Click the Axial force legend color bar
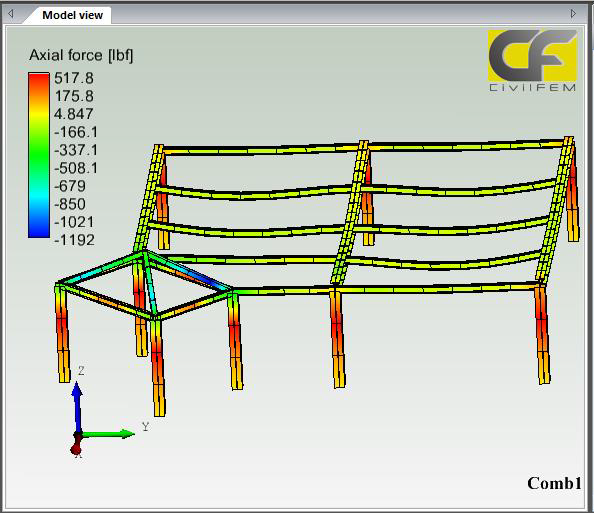The width and height of the screenshot is (594, 513). pyautogui.click(x=39, y=155)
